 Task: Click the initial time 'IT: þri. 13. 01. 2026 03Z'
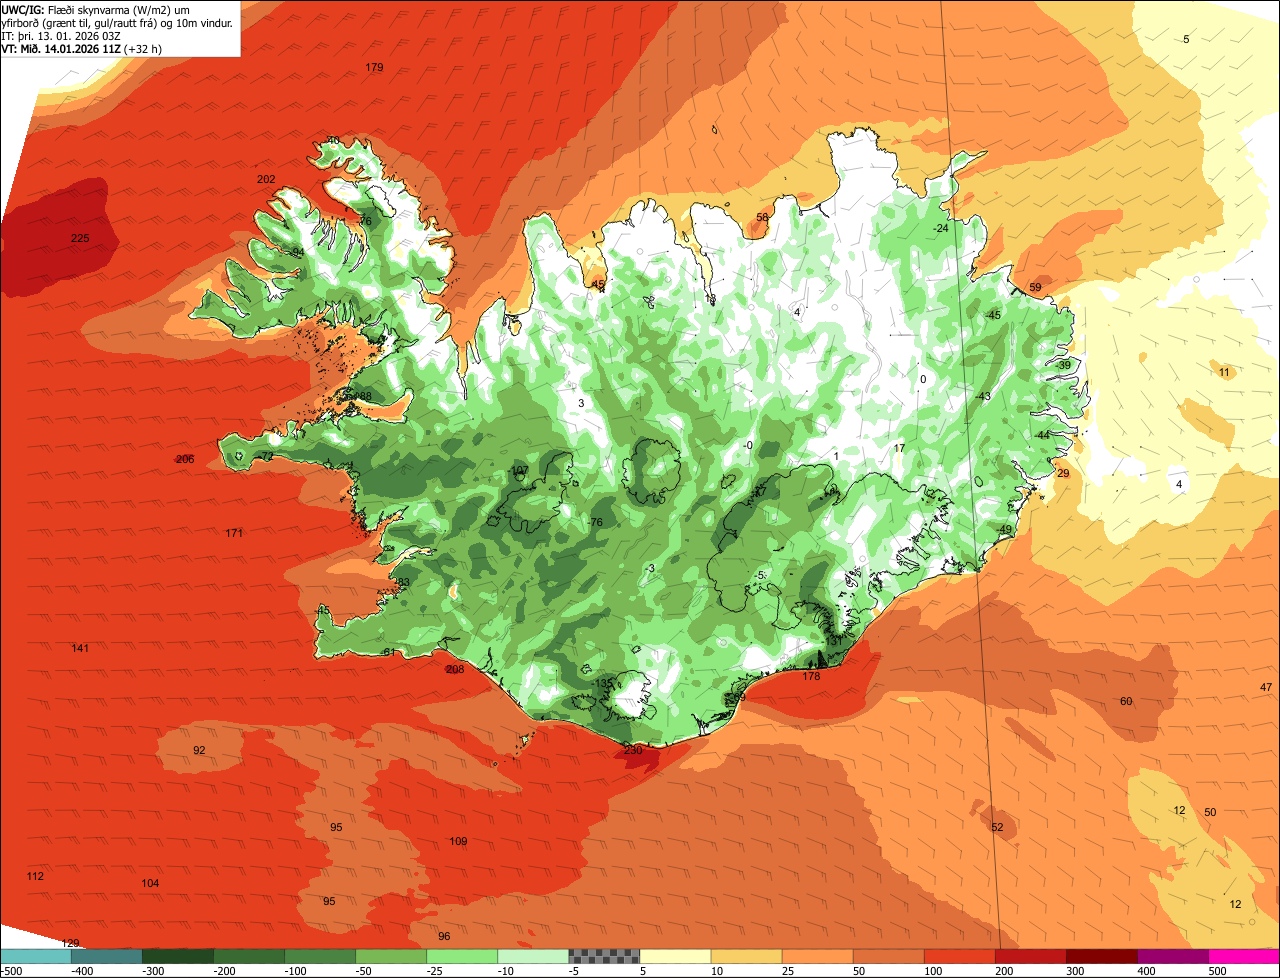(x=61, y=36)
